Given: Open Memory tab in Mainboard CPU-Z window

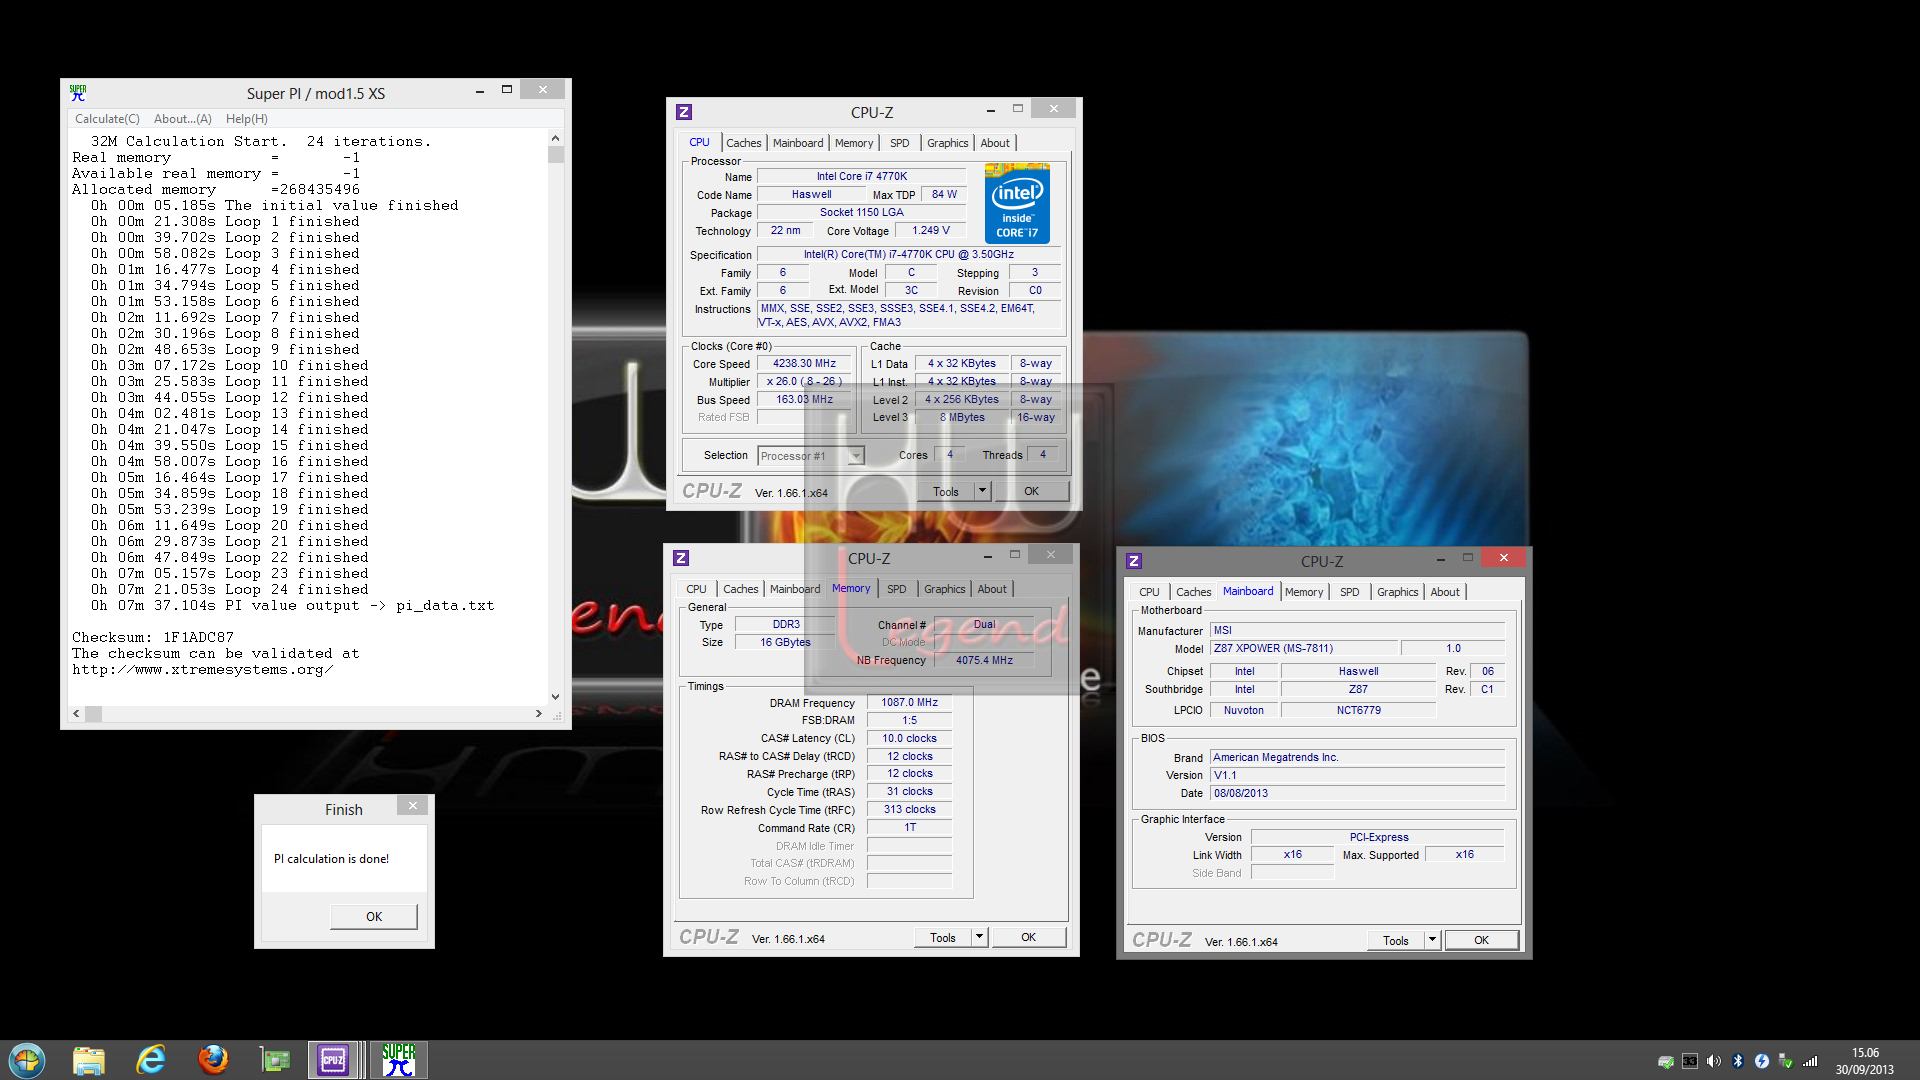Looking at the screenshot, I should coord(1304,592).
